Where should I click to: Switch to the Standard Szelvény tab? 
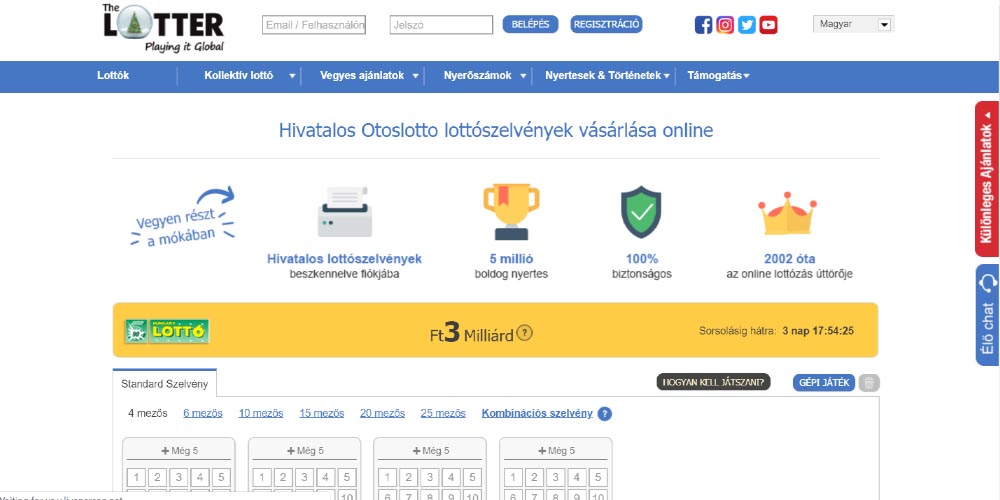coord(164,383)
